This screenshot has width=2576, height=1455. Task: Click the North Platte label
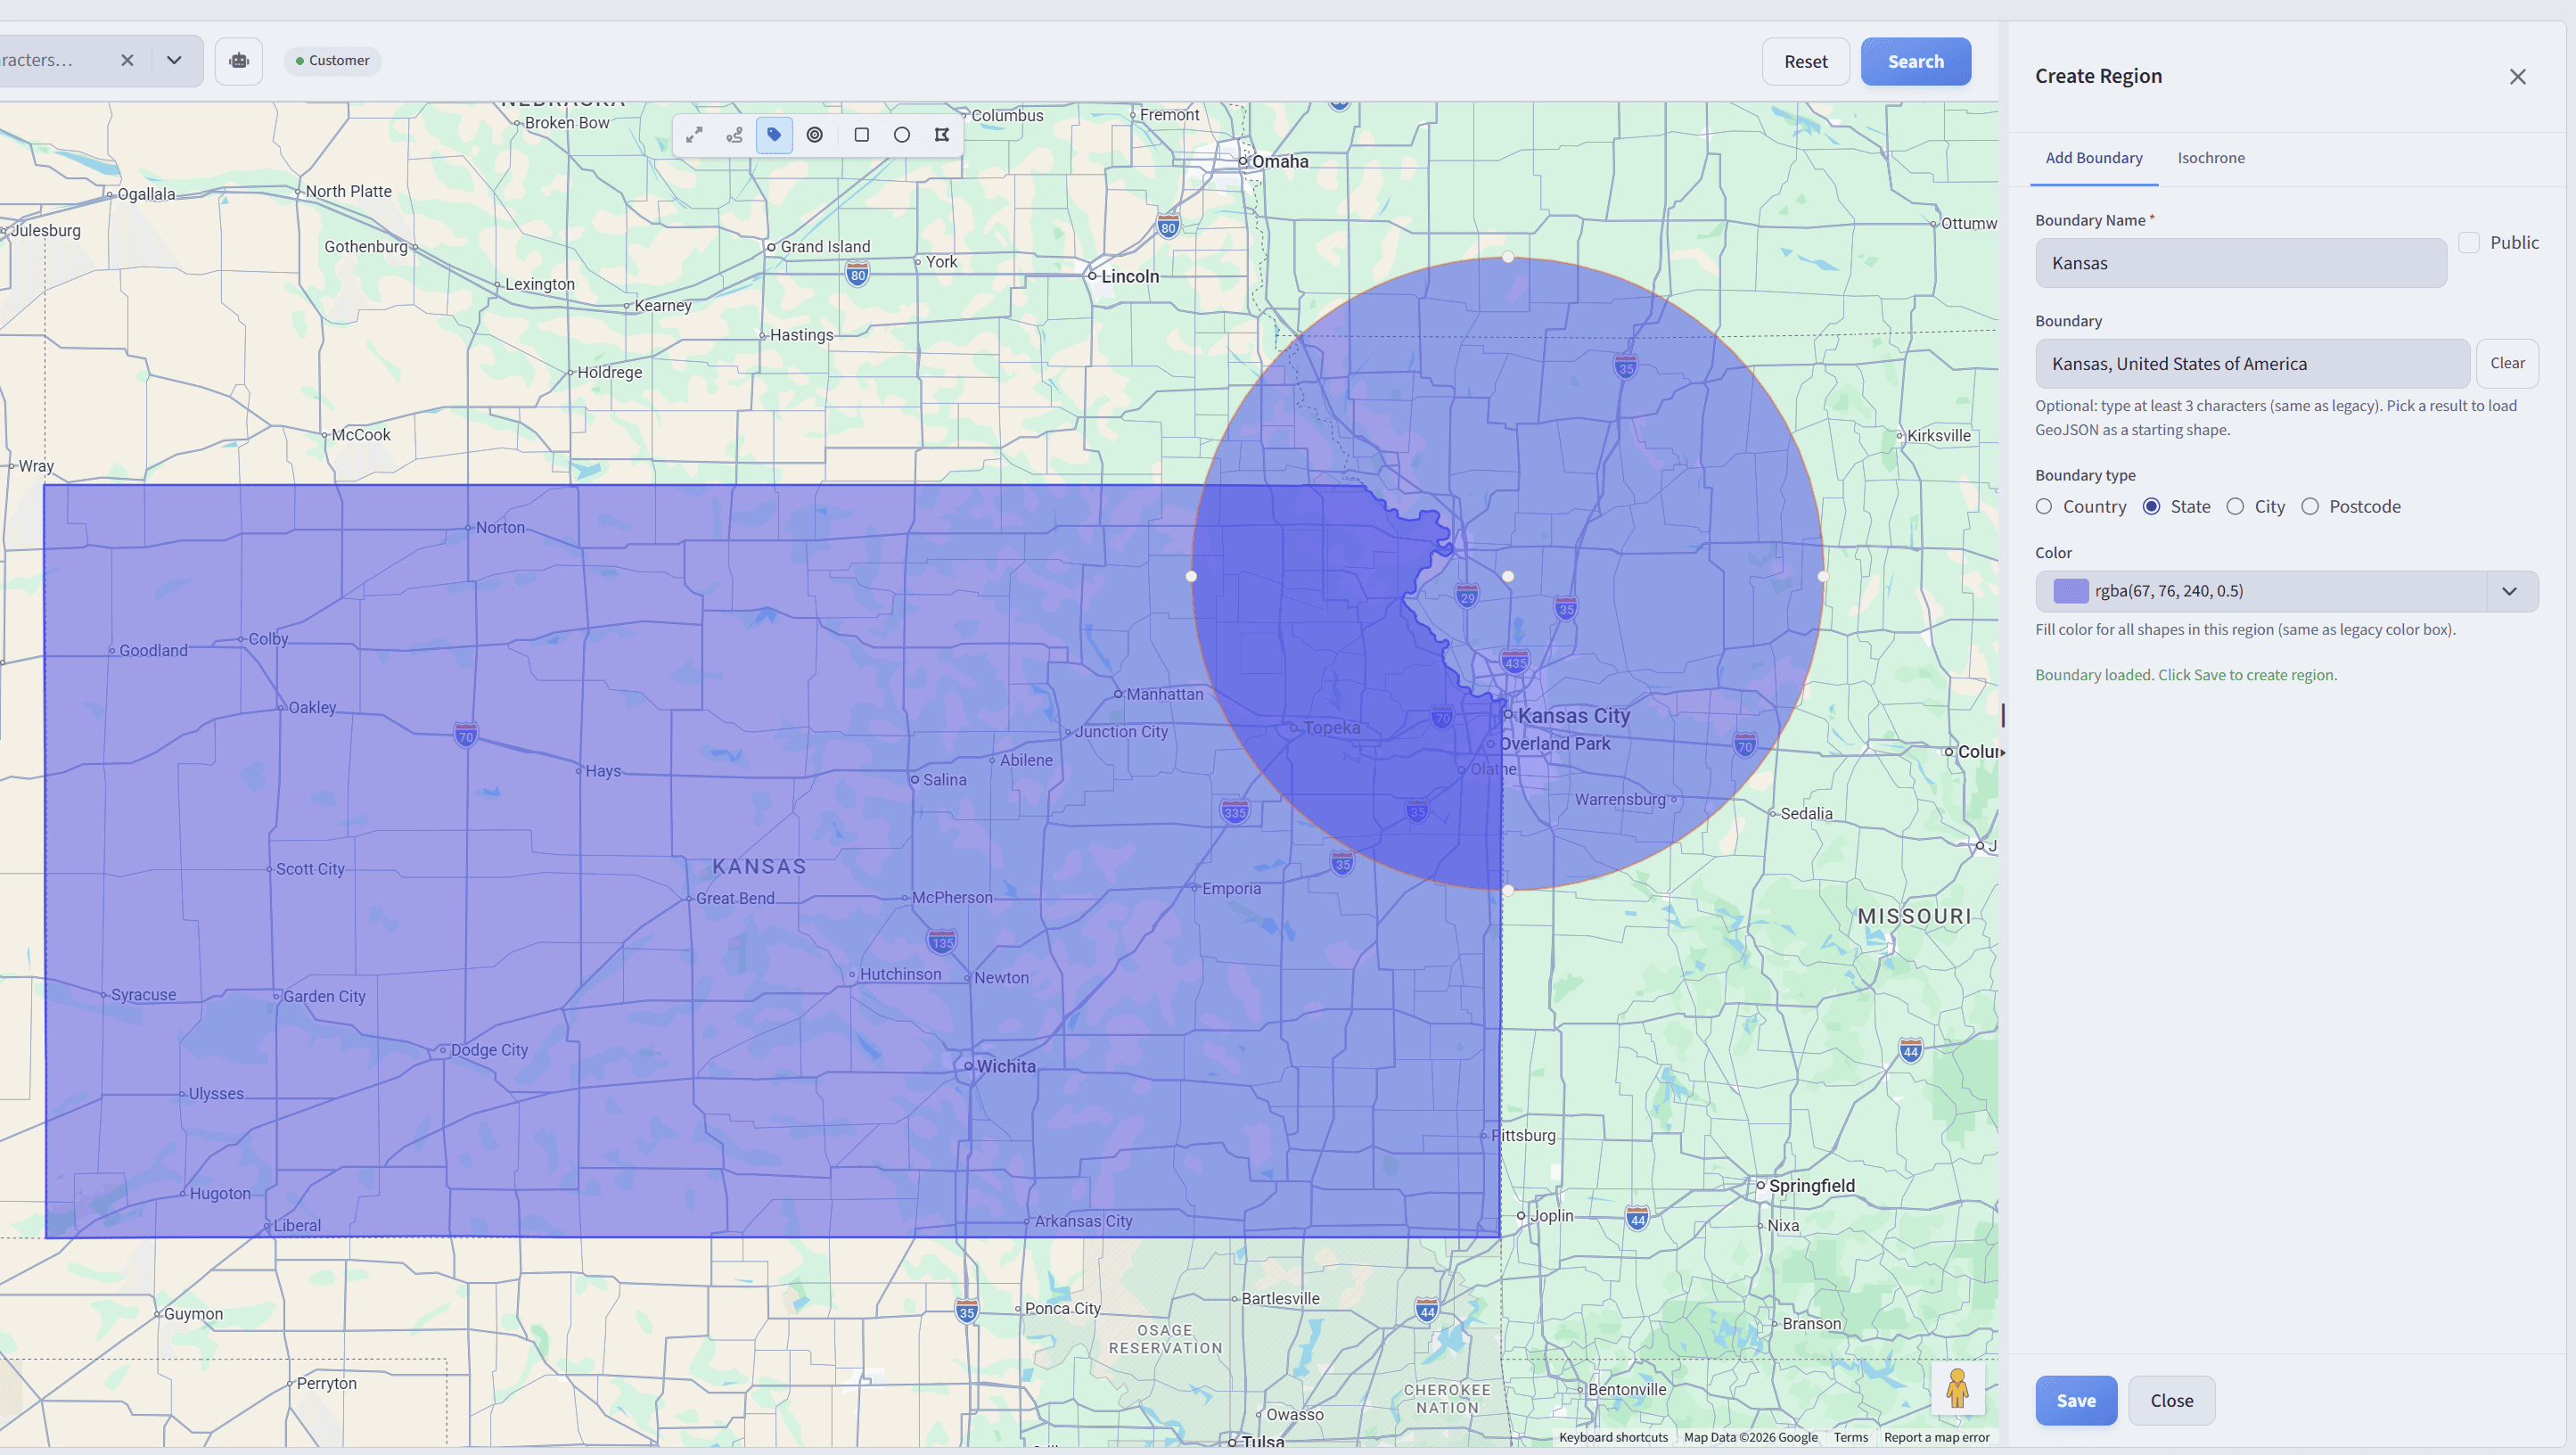[x=348, y=191]
